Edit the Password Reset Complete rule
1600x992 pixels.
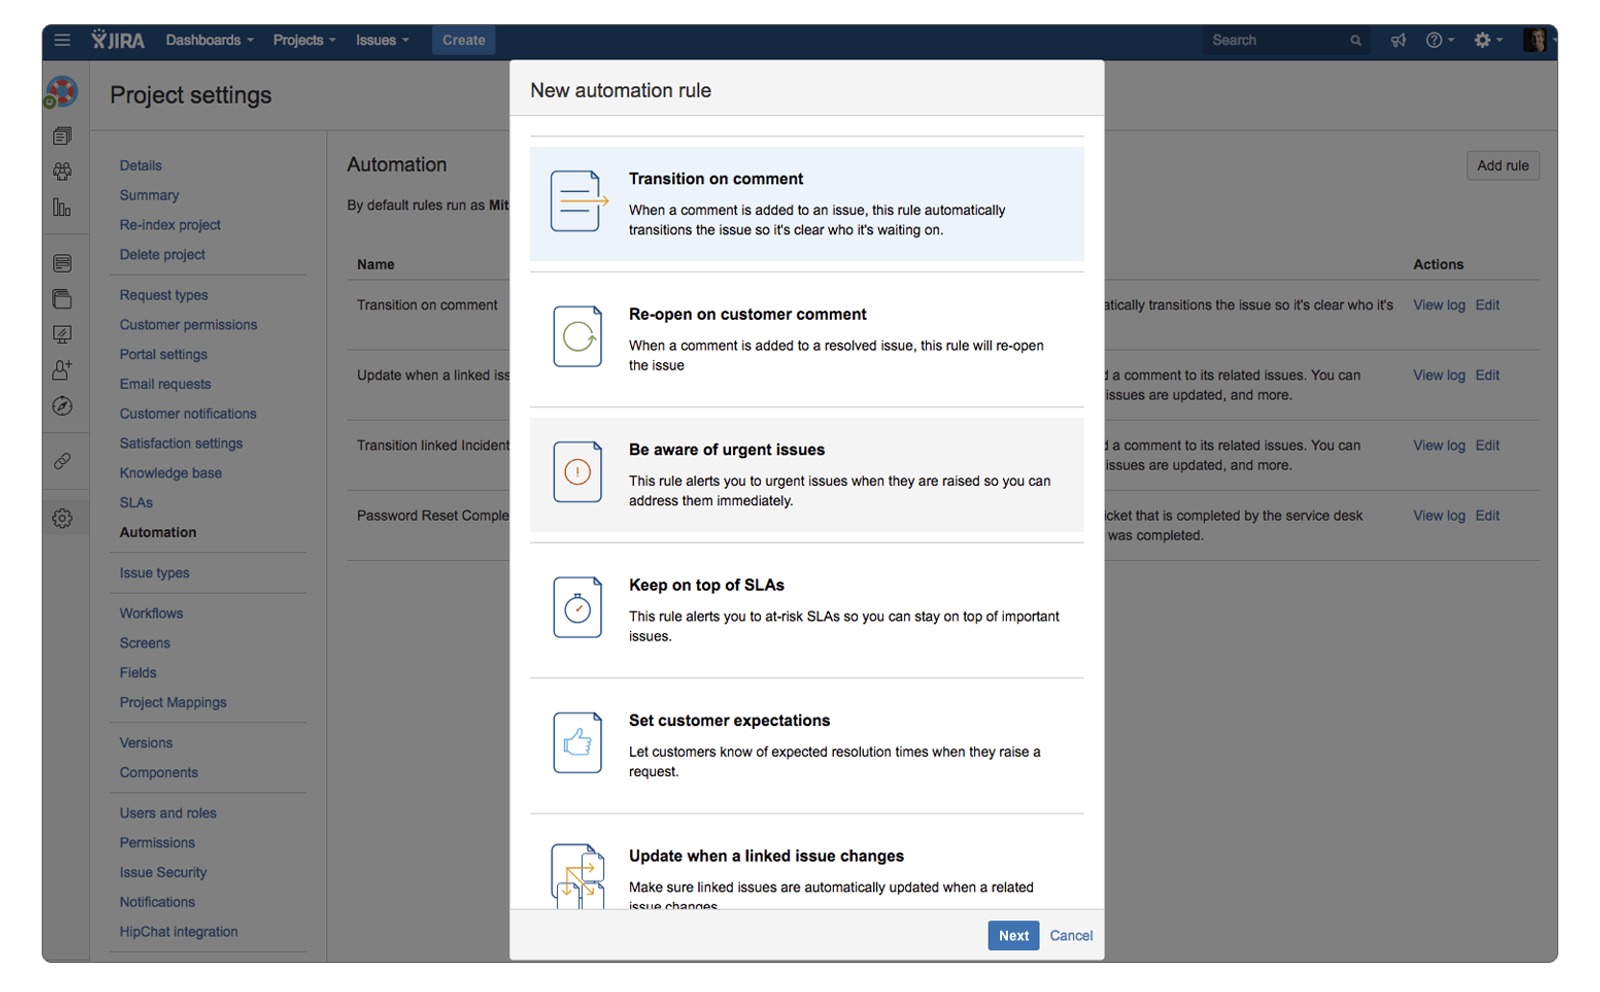point(1488,516)
